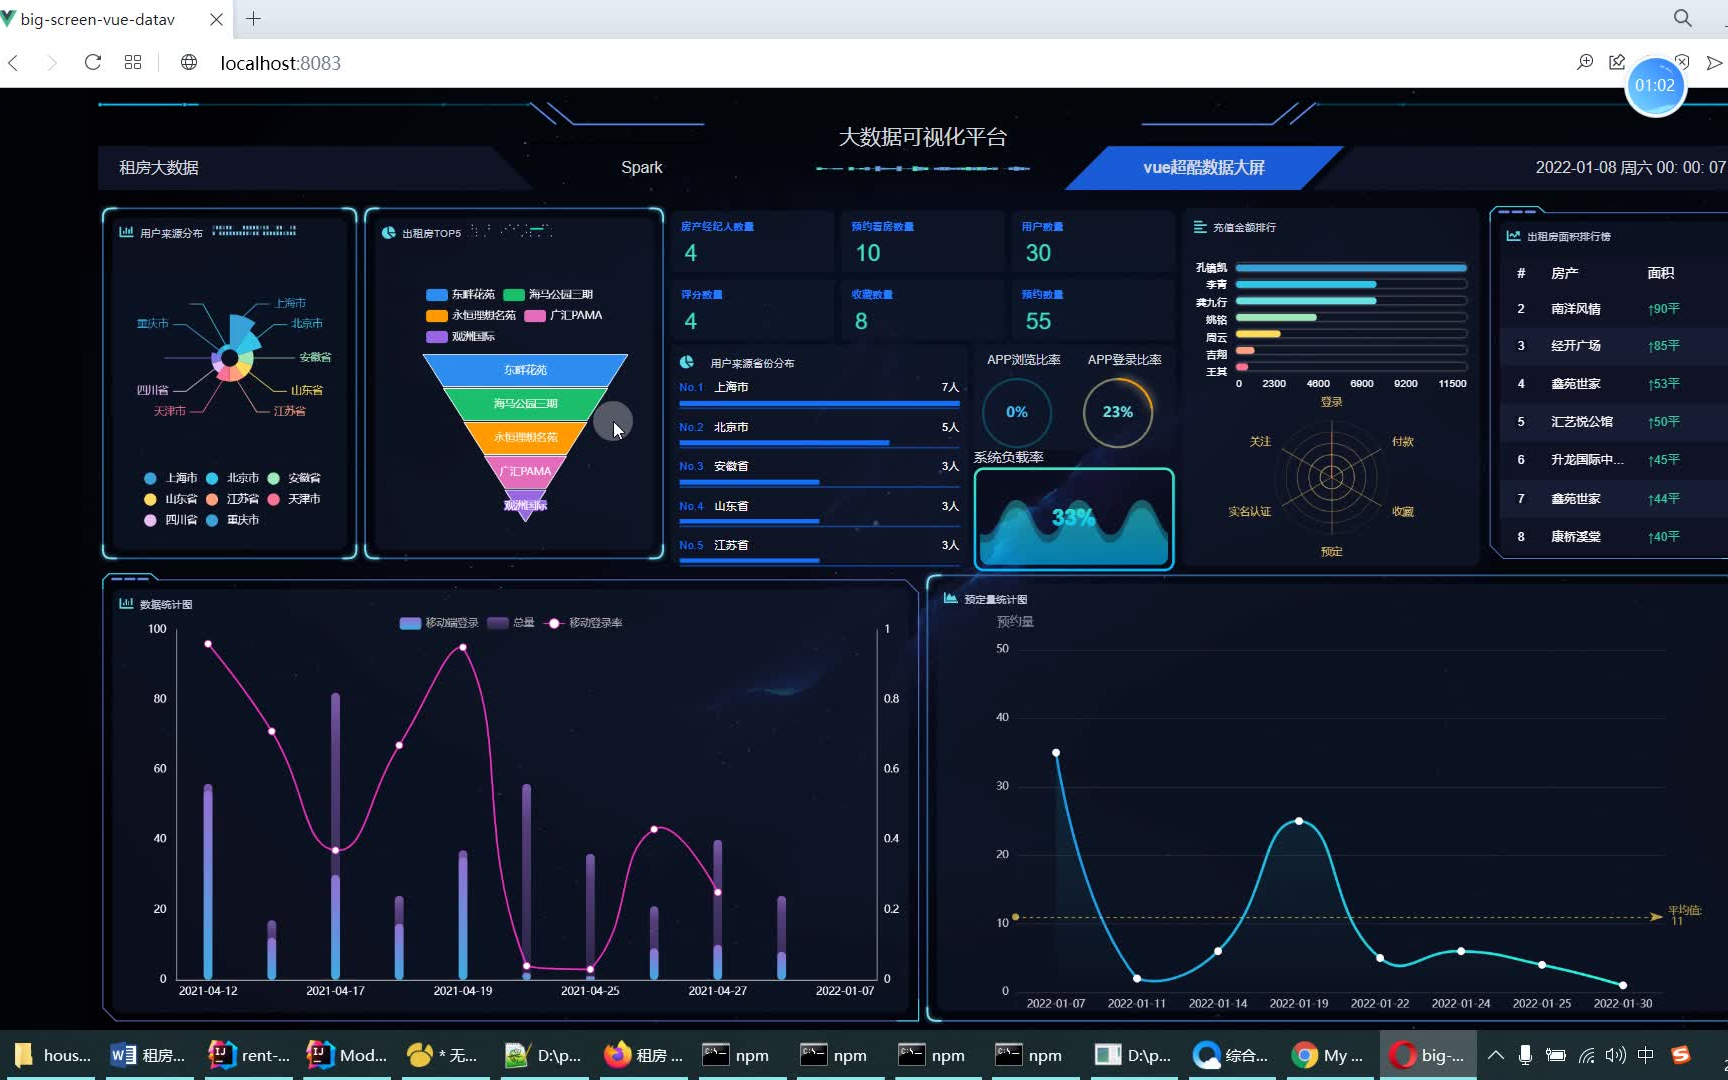The image size is (1728, 1080).
Task: Click the pie icon beside 用户来源省份分布
Action: (x=687, y=362)
